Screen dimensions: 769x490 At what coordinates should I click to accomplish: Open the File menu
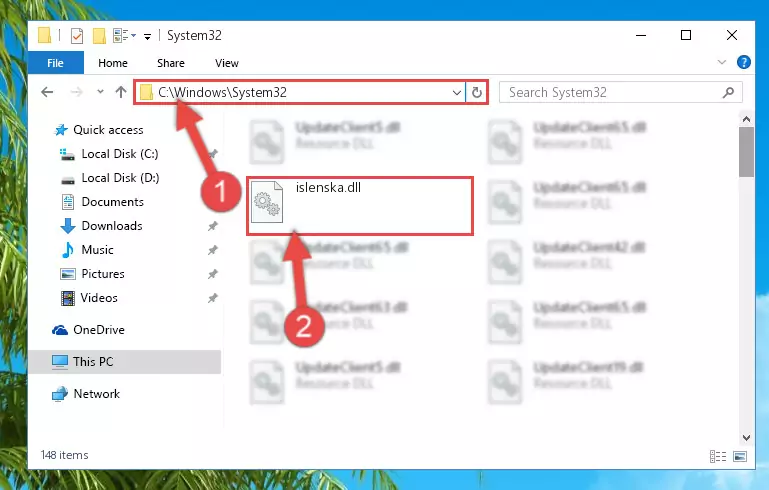coord(55,63)
